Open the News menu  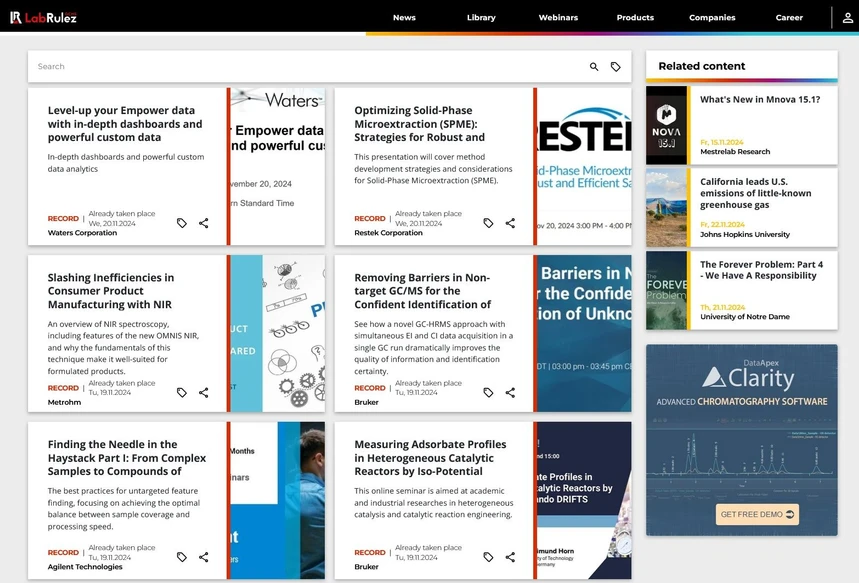(x=404, y=18)
